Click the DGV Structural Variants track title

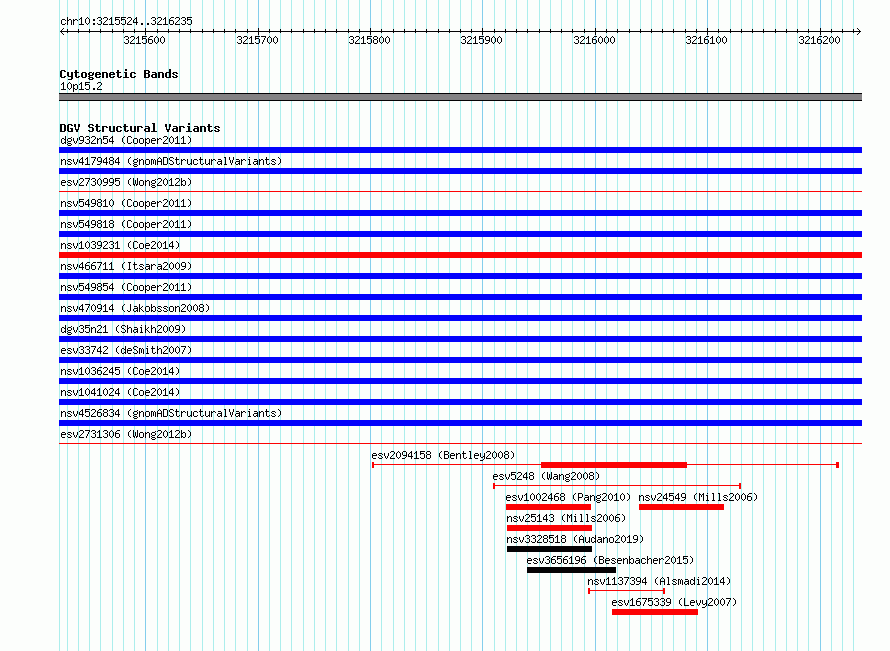[x=140, y=128]
